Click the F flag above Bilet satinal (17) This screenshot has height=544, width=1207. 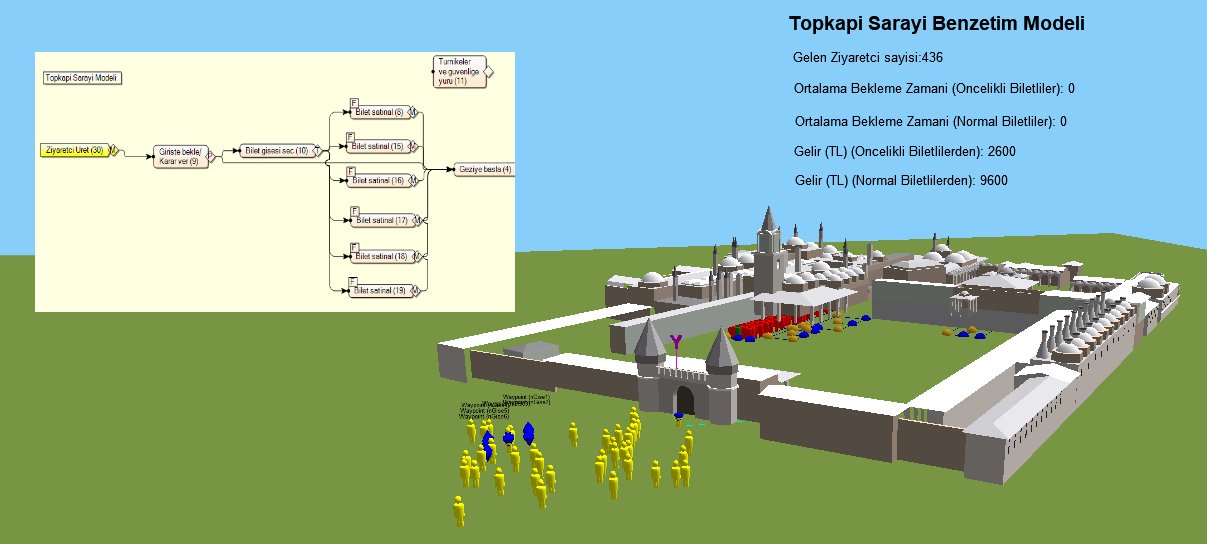coord(354,210)
